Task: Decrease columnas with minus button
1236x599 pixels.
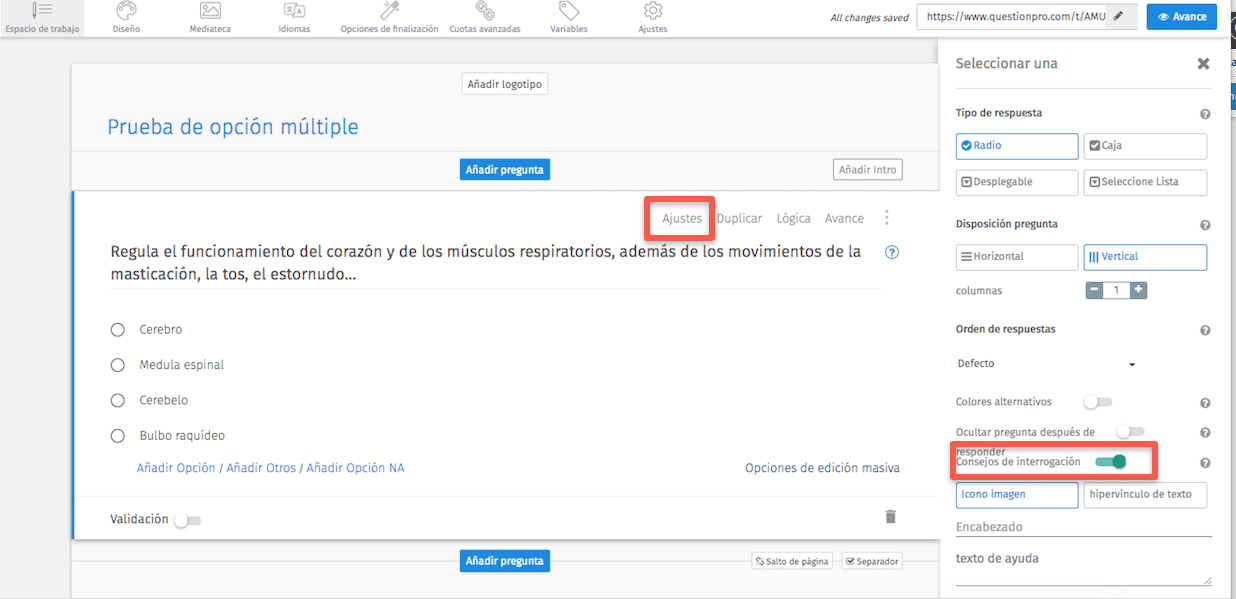Action: (x=1094, y=290)
